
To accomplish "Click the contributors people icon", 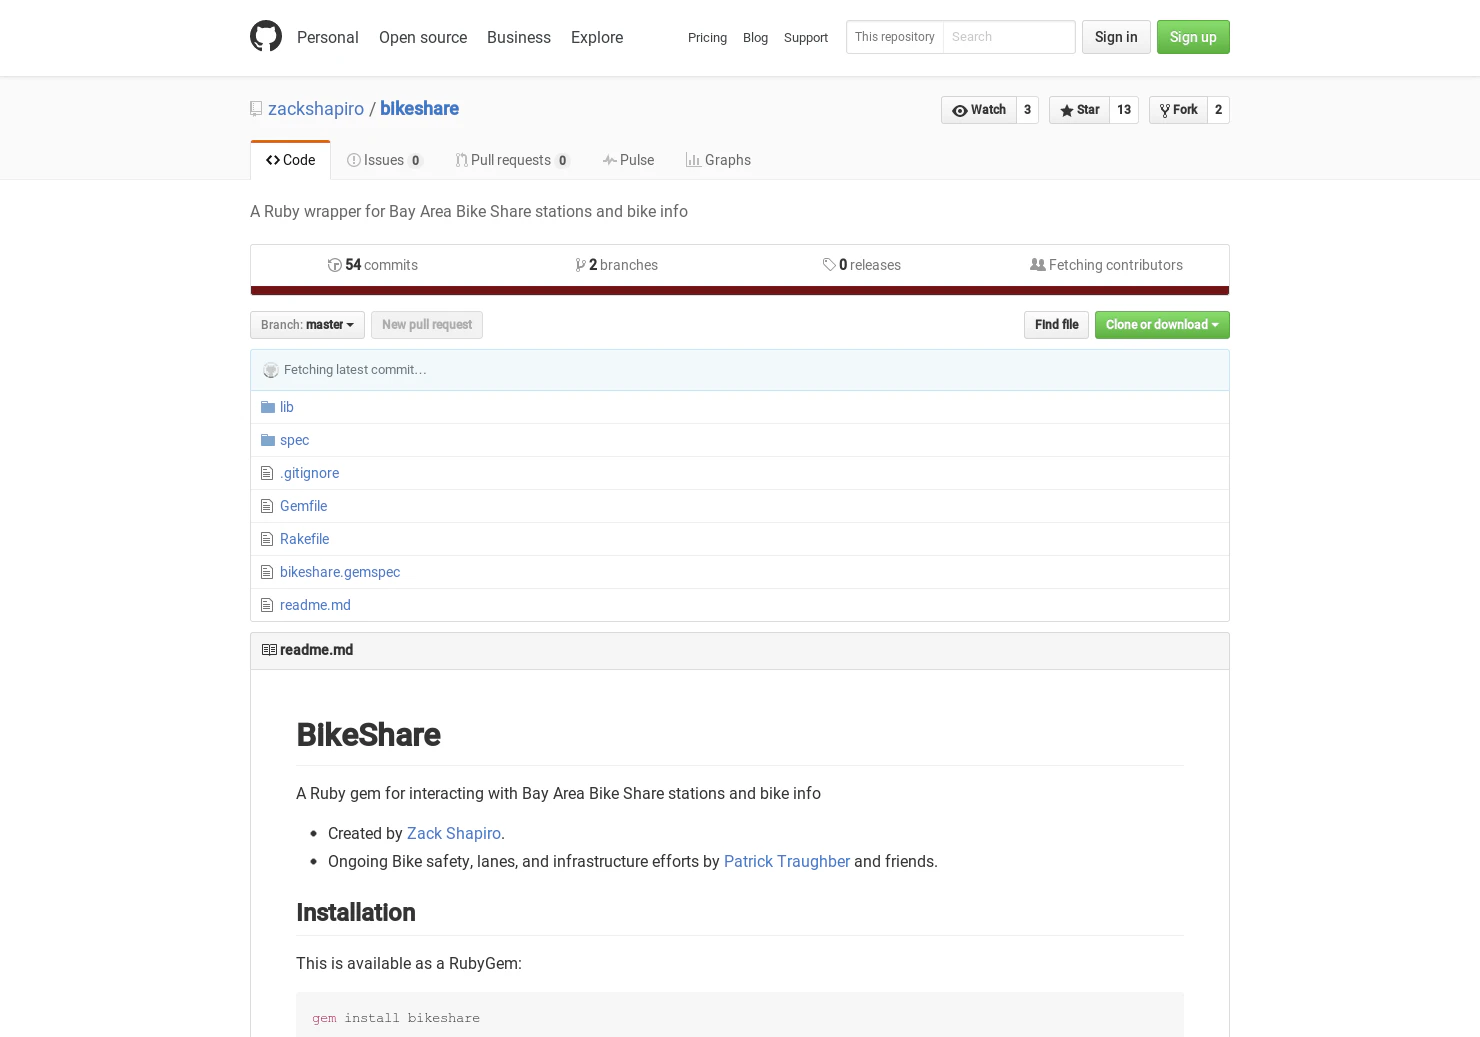I will (1038, 265).
